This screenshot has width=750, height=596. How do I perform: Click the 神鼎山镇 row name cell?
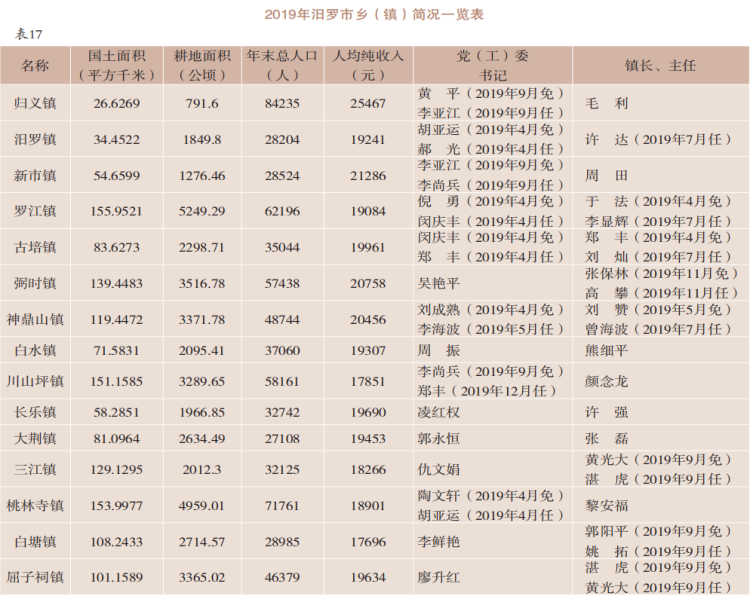(35, 320)
